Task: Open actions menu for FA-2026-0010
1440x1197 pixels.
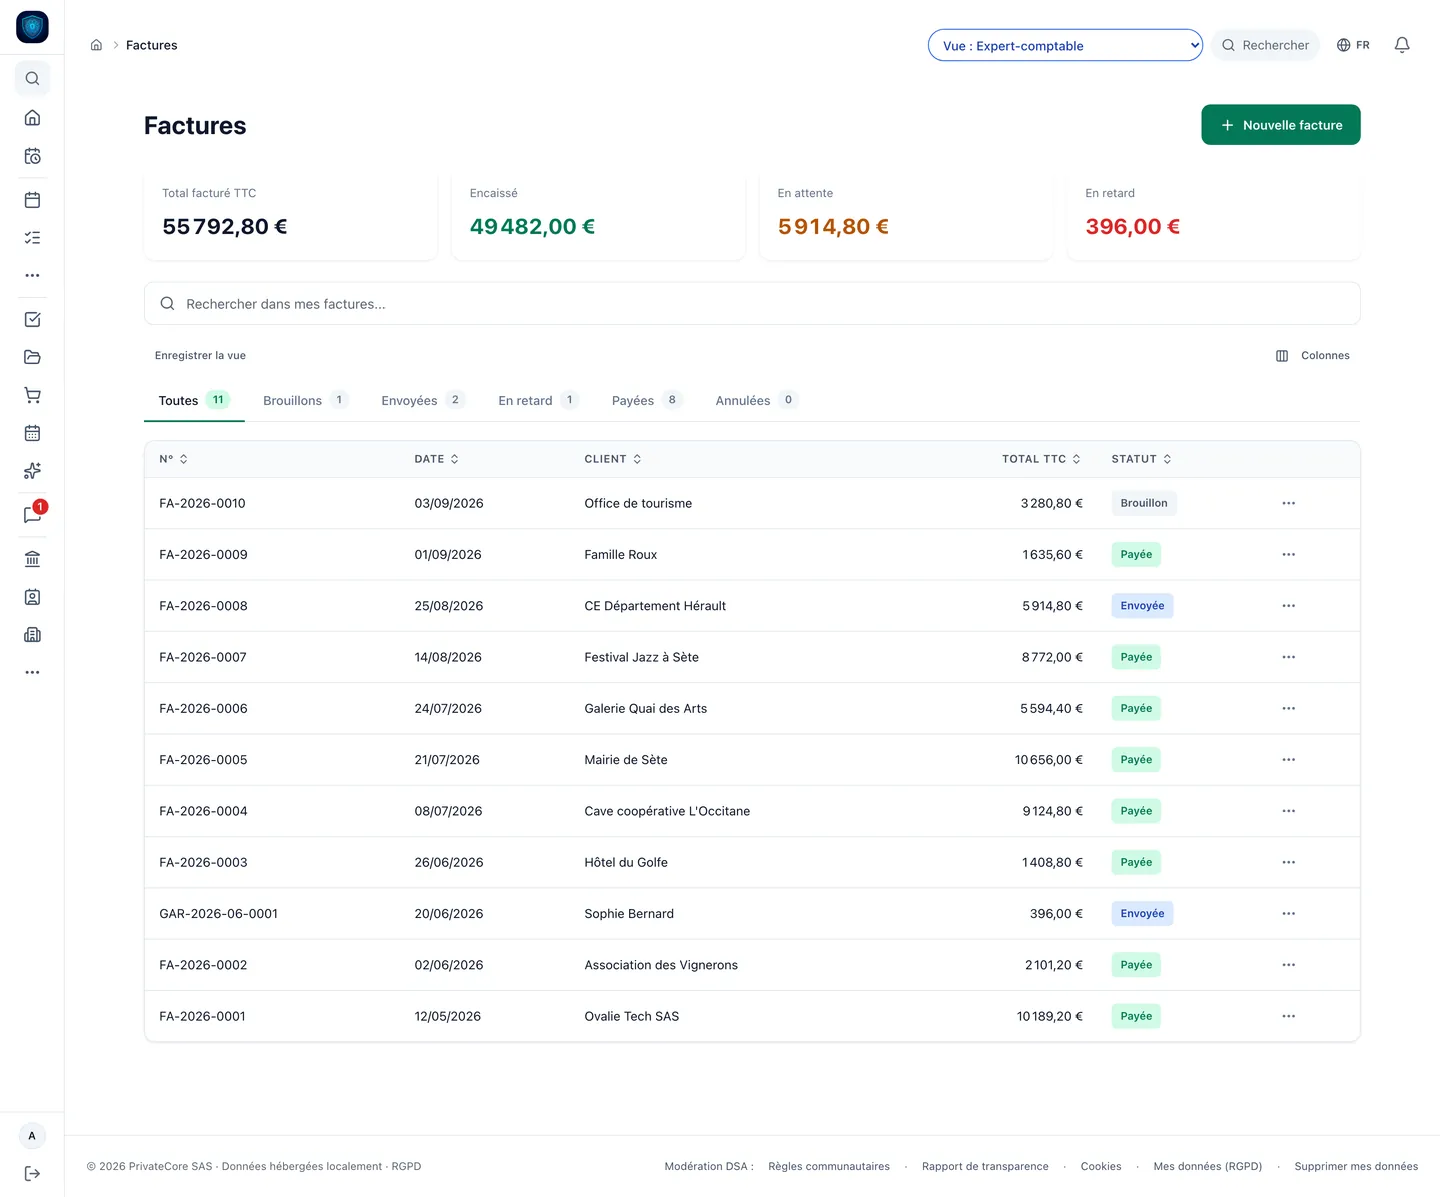Action: (x=1288, y=503)
